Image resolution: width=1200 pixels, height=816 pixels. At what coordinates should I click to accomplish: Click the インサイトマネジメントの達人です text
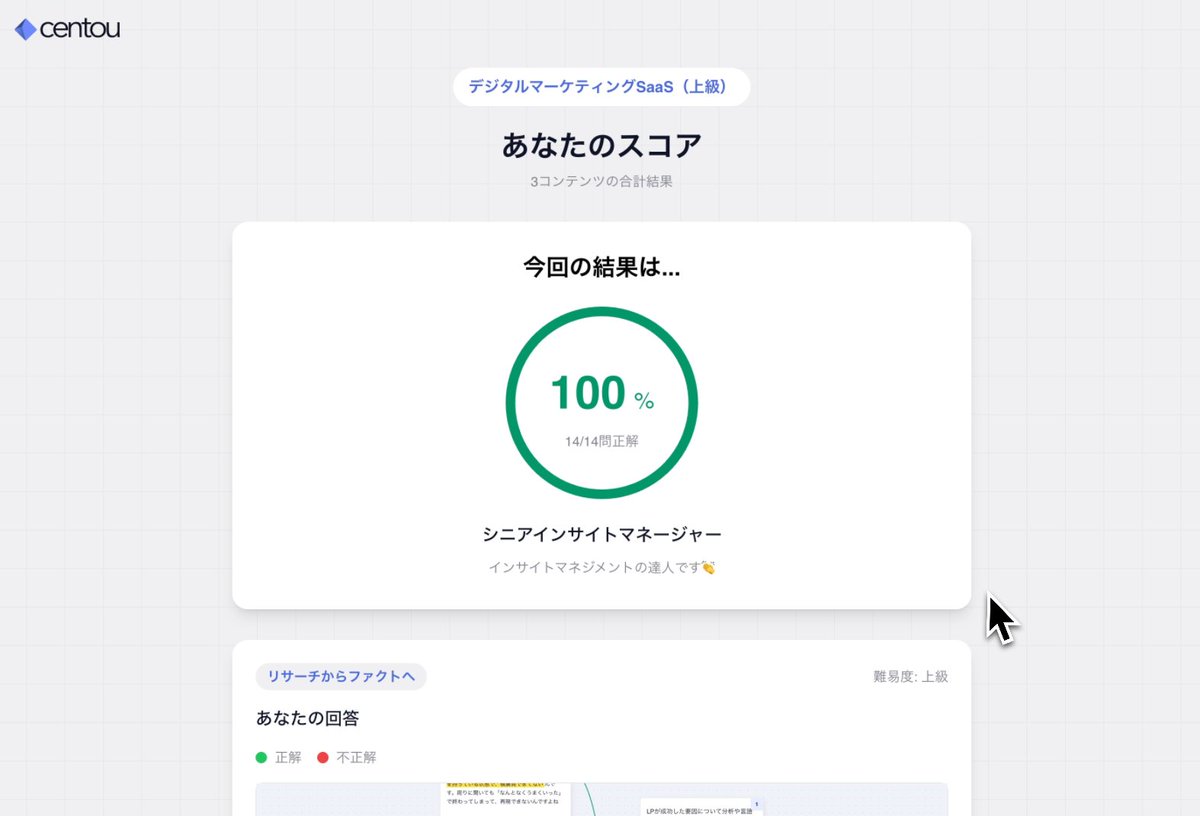tap(593, 567)
